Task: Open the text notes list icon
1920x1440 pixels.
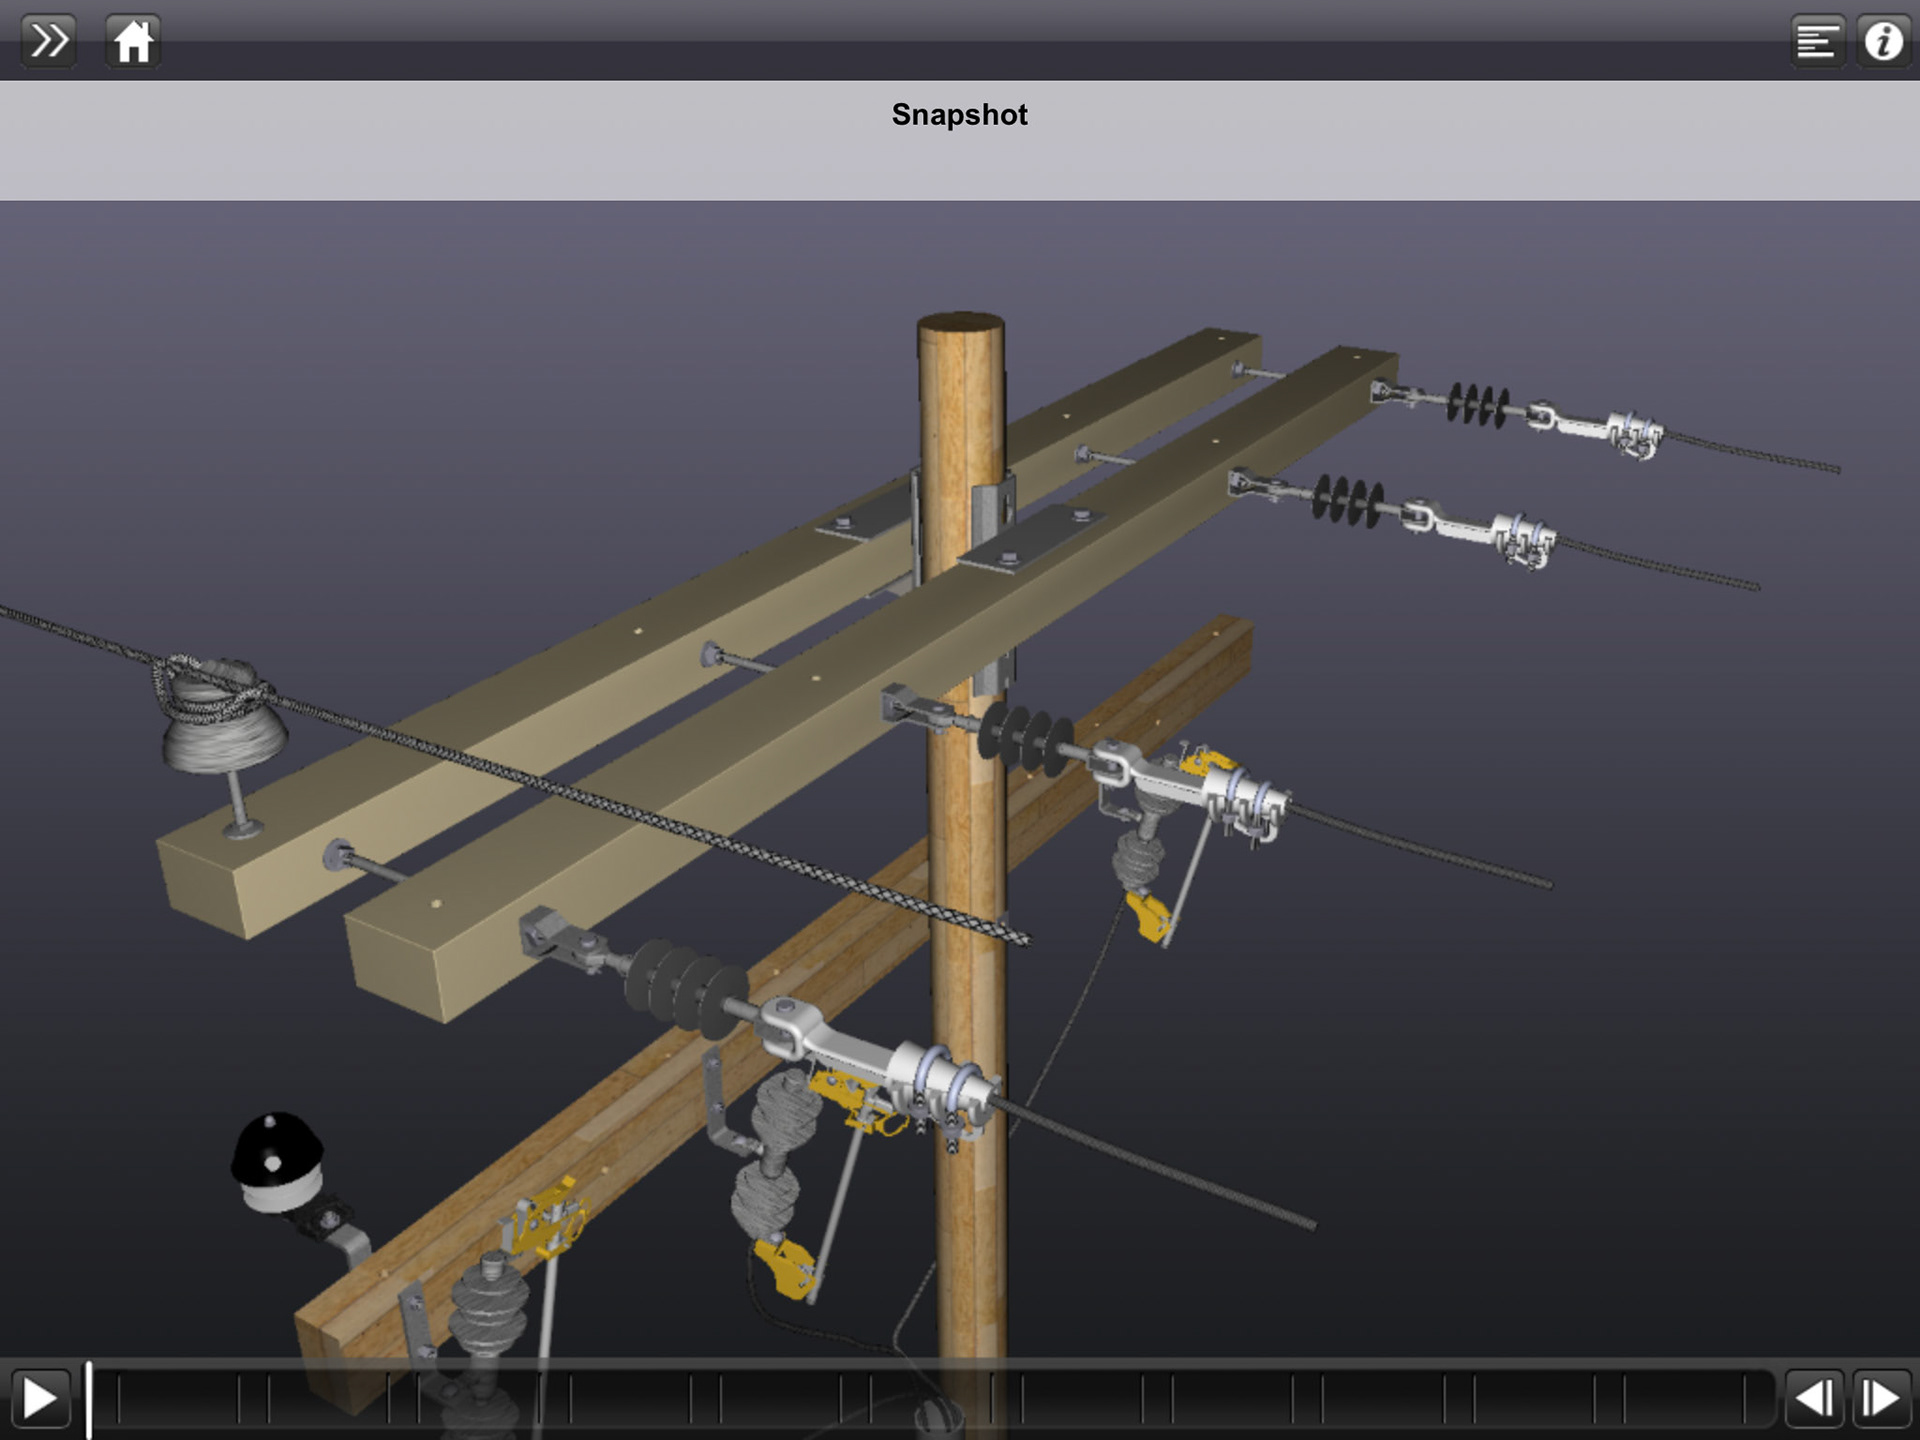Action: [x=1816, y=41]
